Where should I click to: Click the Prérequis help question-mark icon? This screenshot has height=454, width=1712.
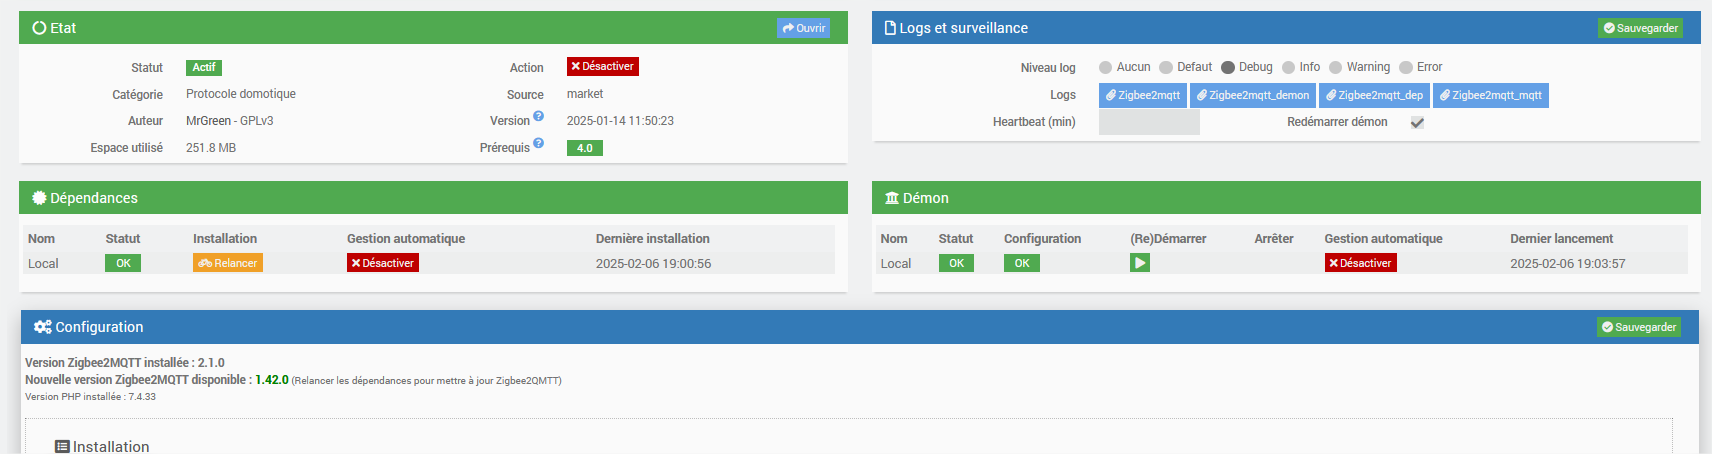[x=538, y=143]
